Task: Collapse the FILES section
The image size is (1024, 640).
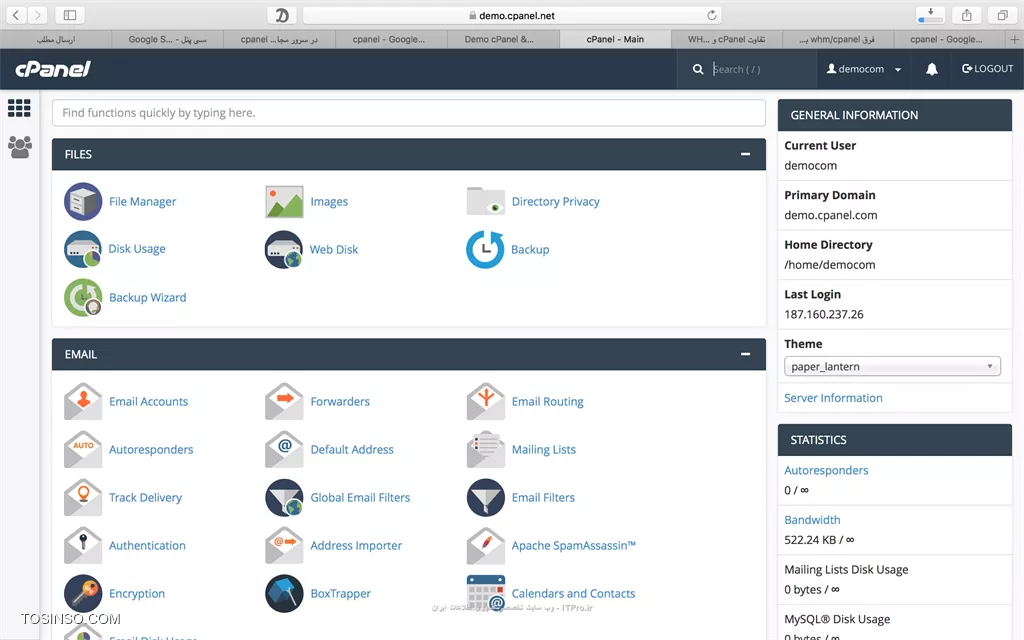Action: 745,154
